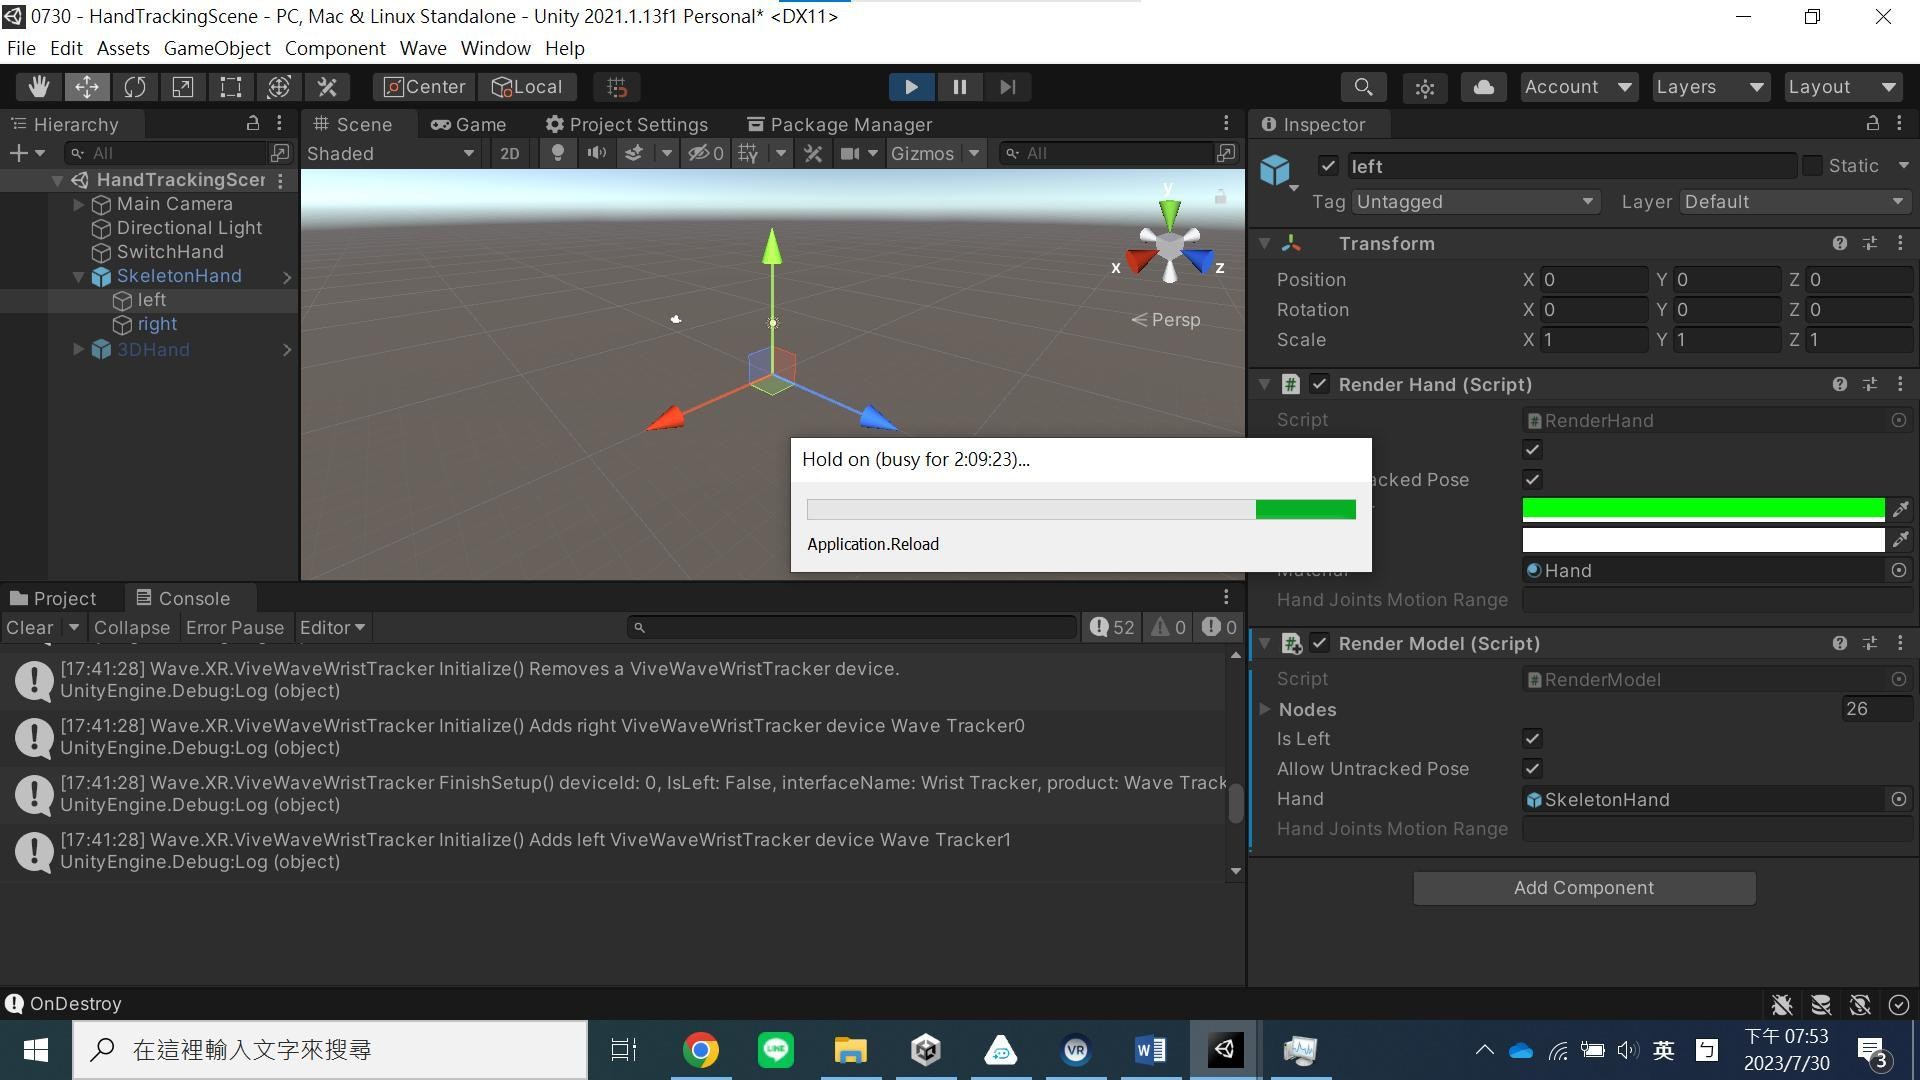The image size is (1920, 1080).
Task: Collapse the SkeletonHand hierarchy item
Action: pos(78,276)
